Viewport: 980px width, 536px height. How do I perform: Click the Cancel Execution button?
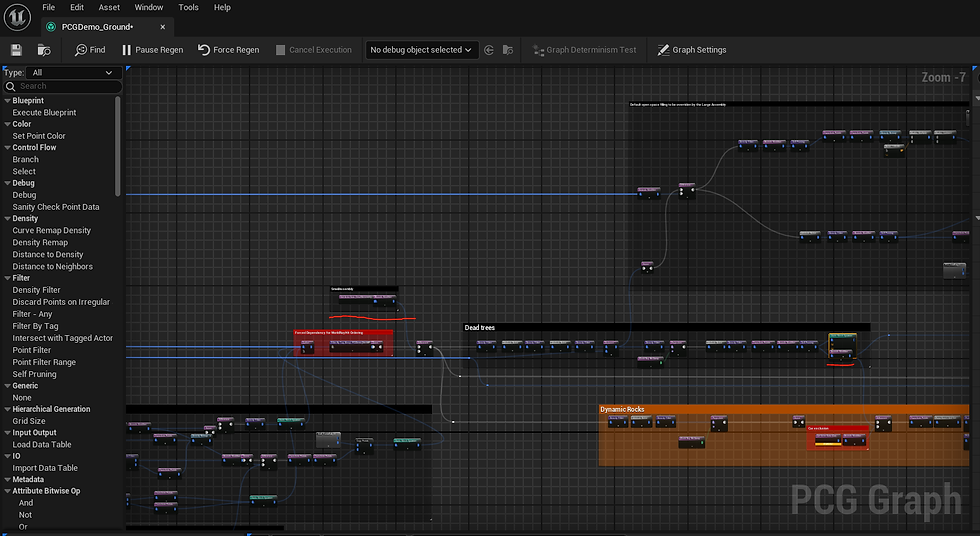[x=314, y=50]
